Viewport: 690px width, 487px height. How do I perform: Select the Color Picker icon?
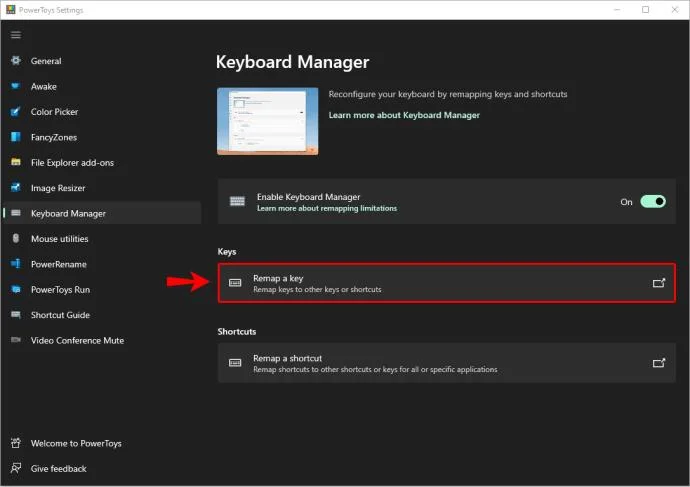click(x=16, y=111)
